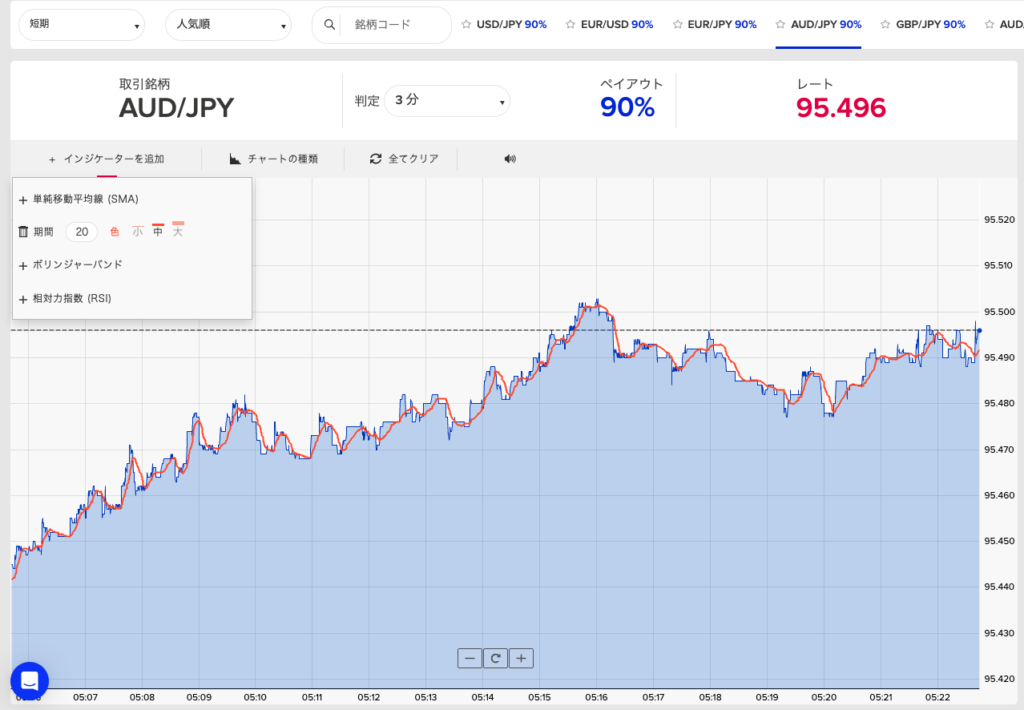Select large line thickness 大
The height and width of the screenshot is (710, 1024).
(x=178, y=232)
